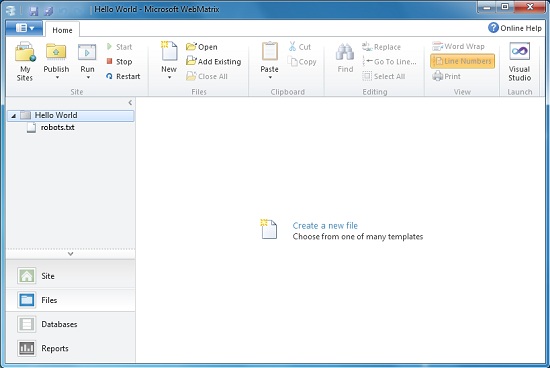Start the site with Start button
The height and width of the screenshot is (368, 550).
[119, 47]
